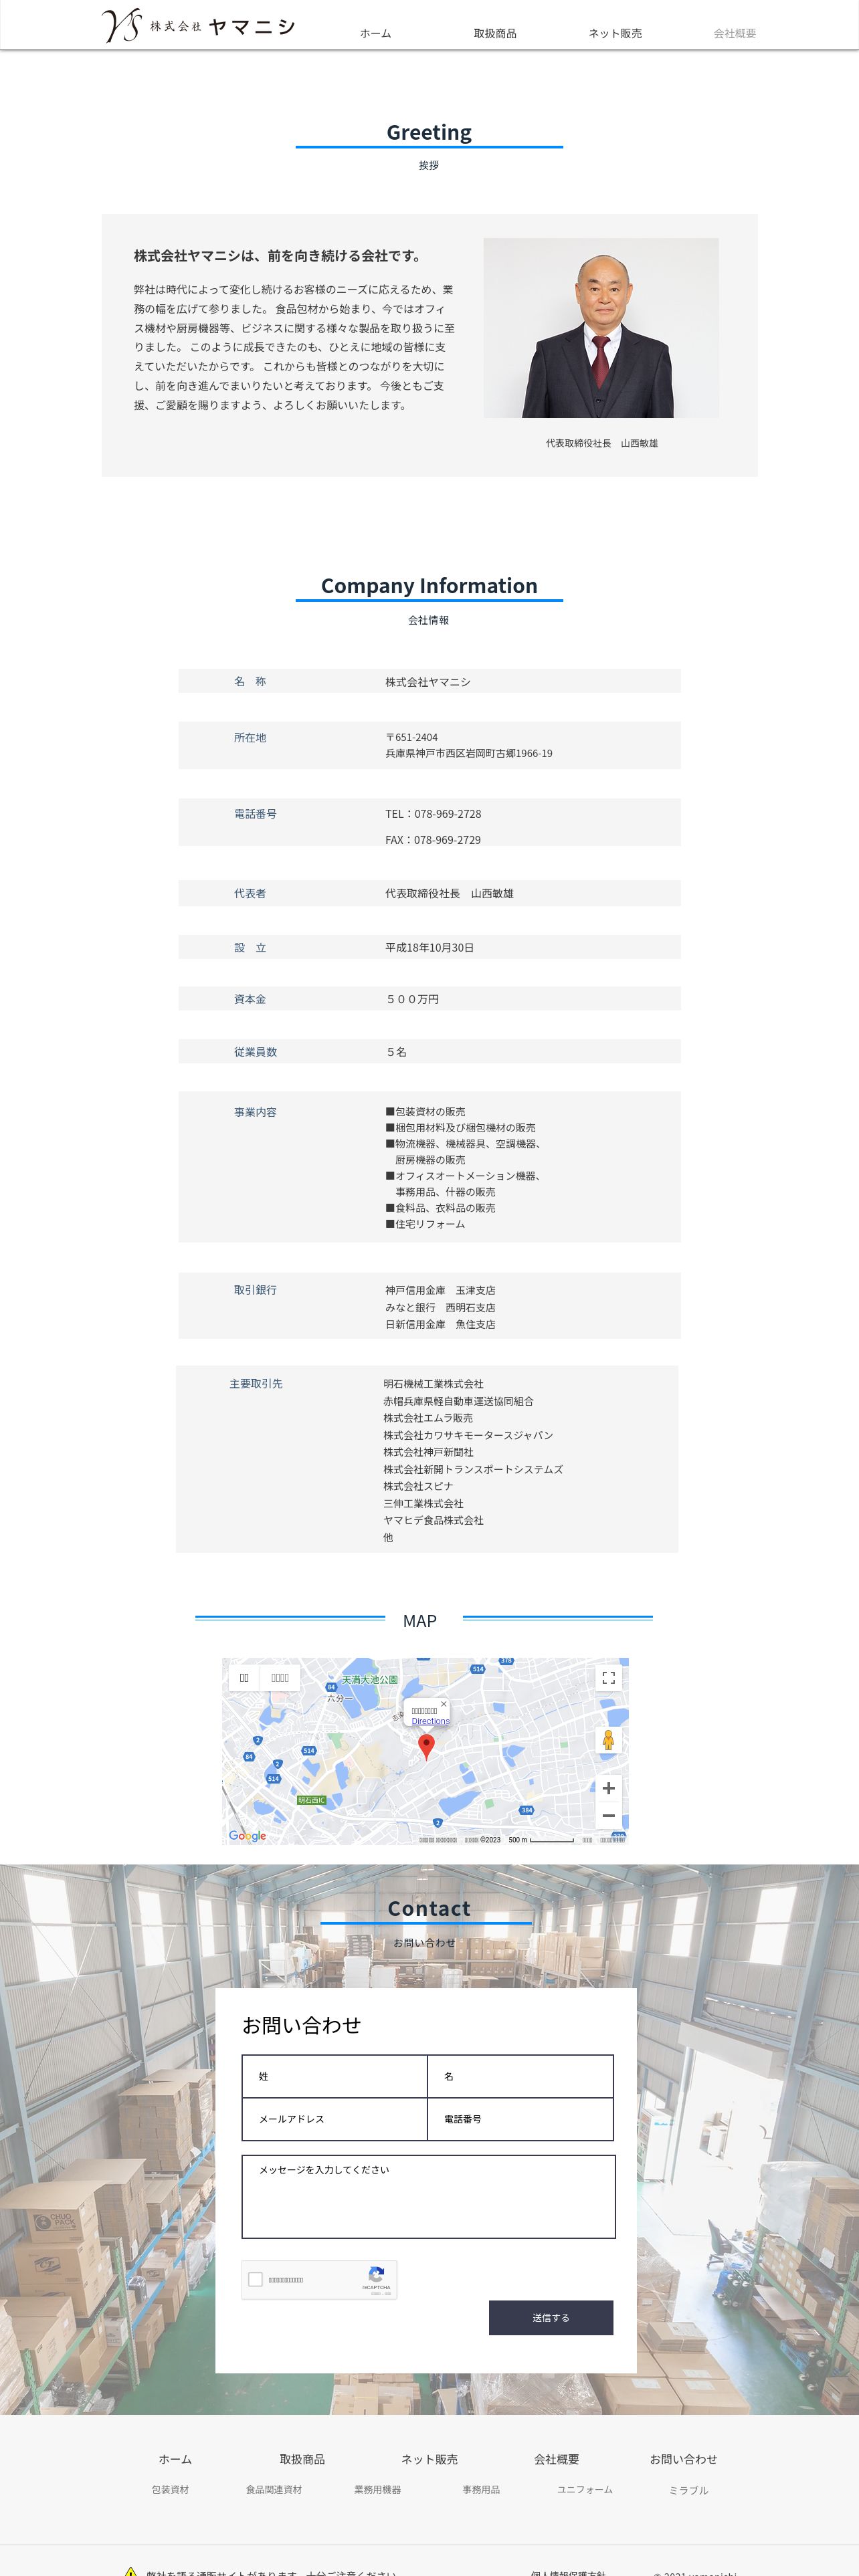Check the reCAPTCHA checkbox
Image resolution: width=859 pixels, height=2576 pixels.
tap(255, 2279)
